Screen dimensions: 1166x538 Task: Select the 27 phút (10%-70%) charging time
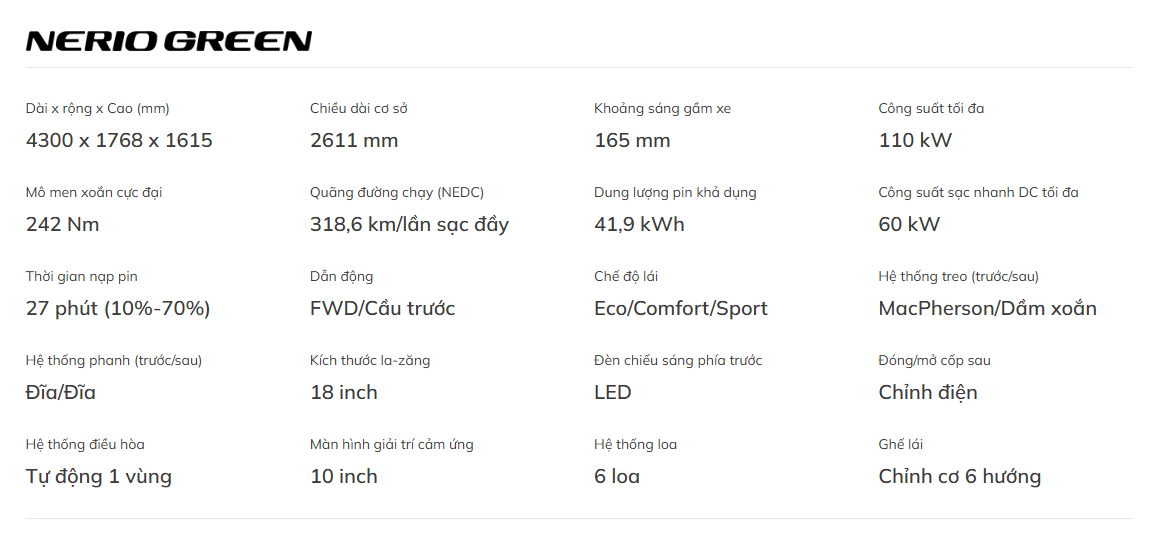tap(118, 308)
